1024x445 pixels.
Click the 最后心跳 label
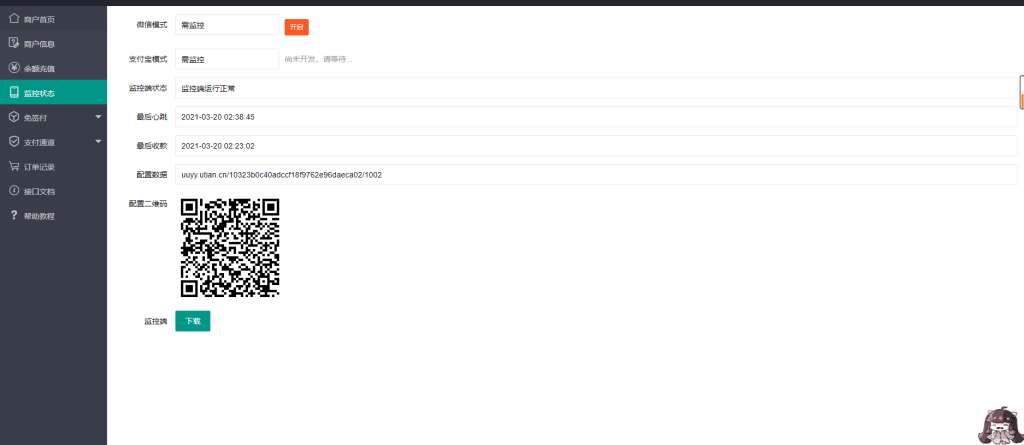[x=152, y=117]
